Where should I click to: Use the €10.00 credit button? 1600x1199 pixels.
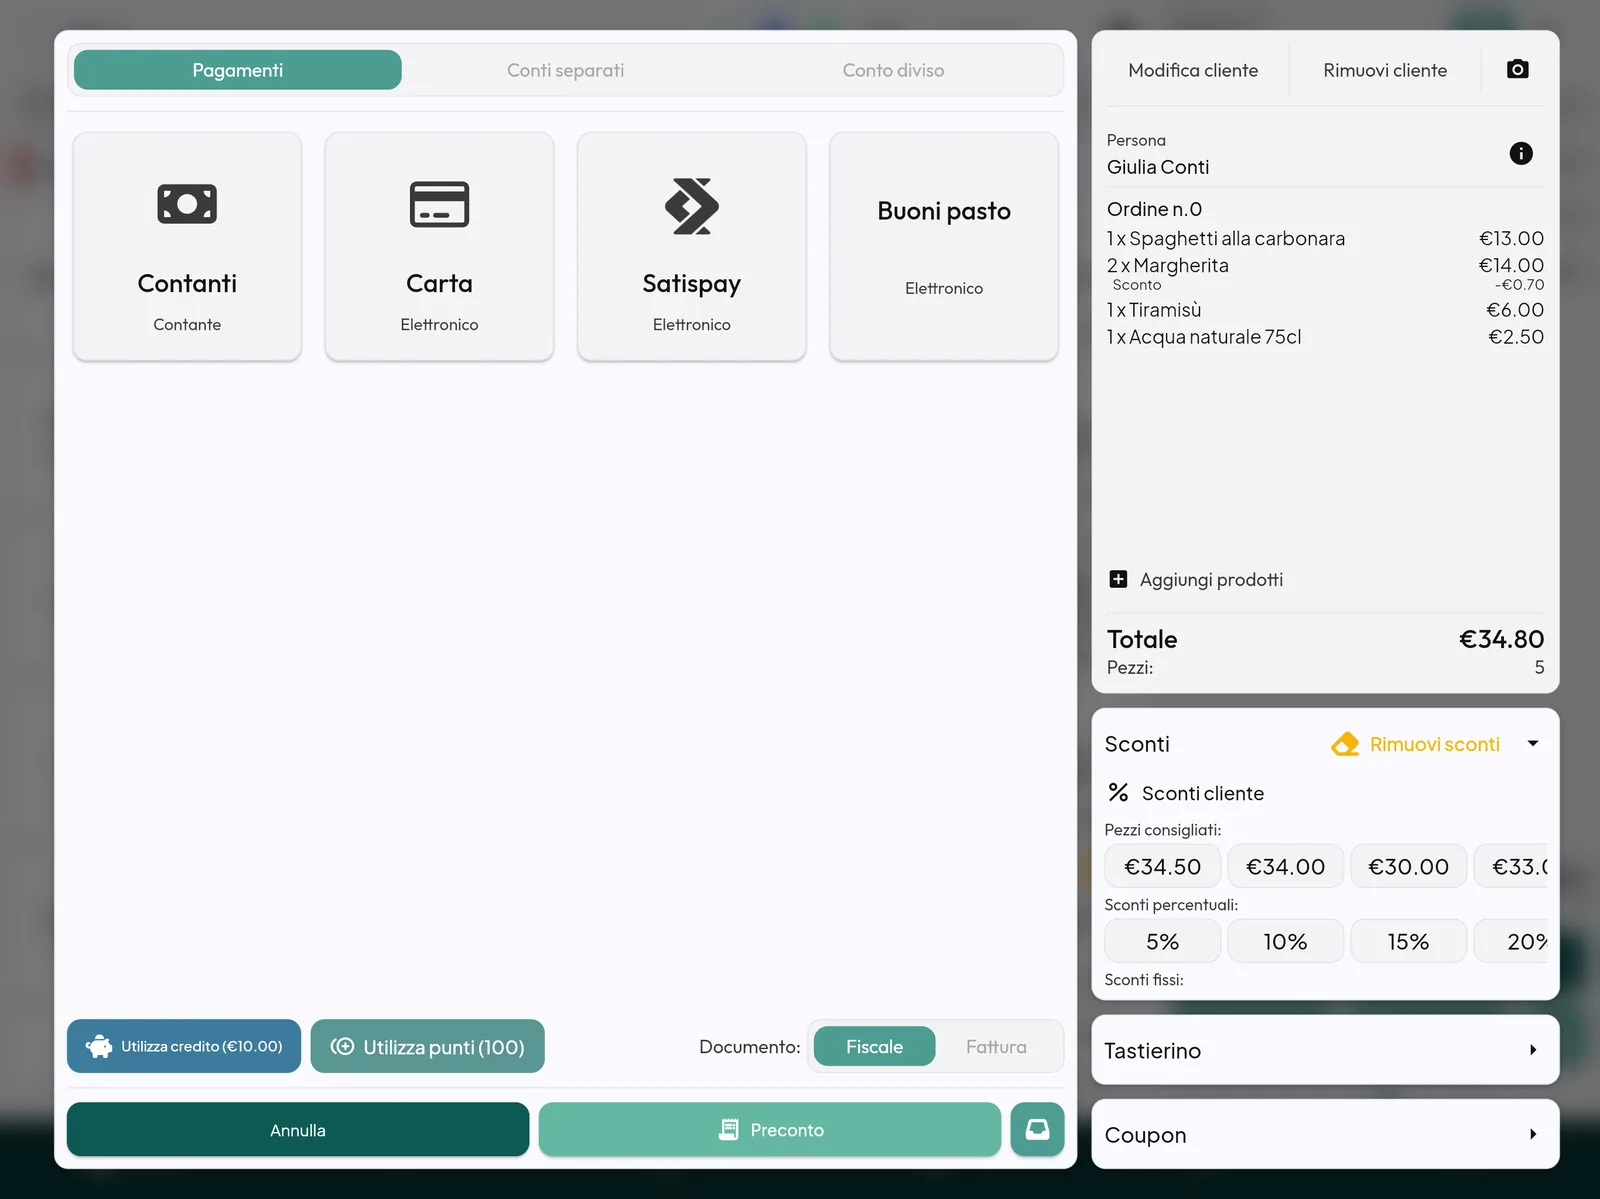click(x=184, y=1046)
